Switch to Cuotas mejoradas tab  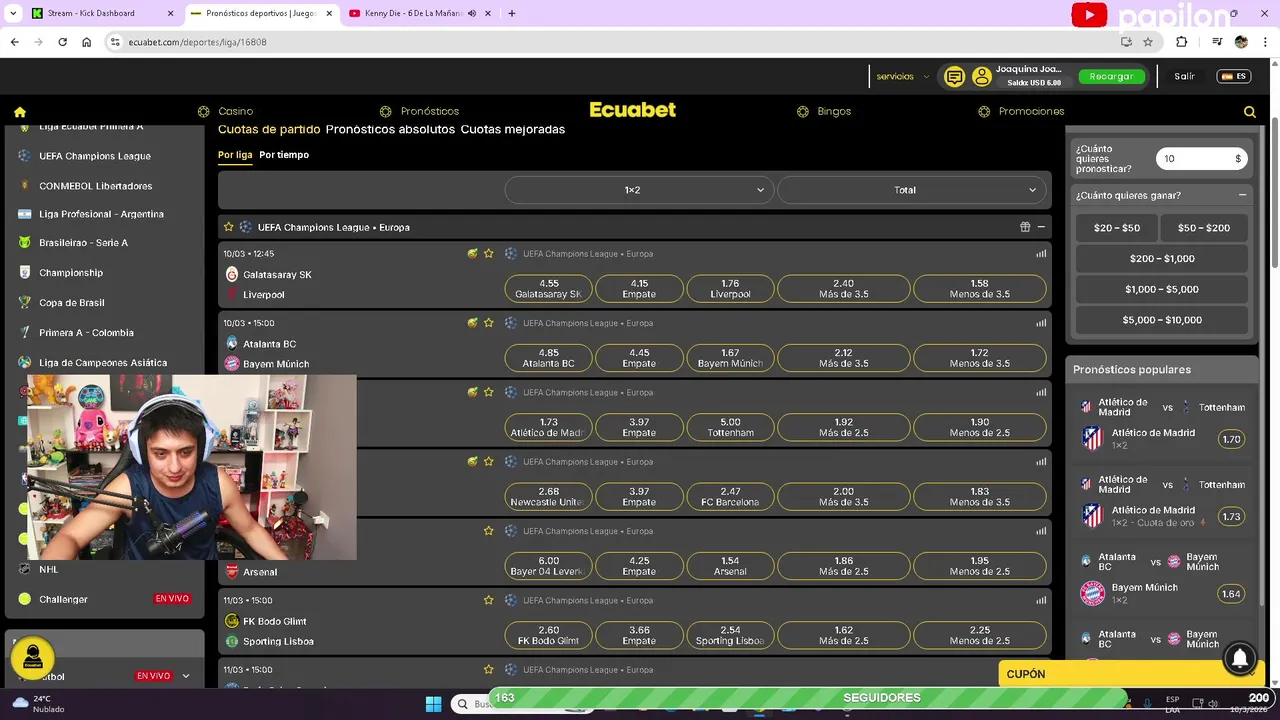(x=513, y=129)
